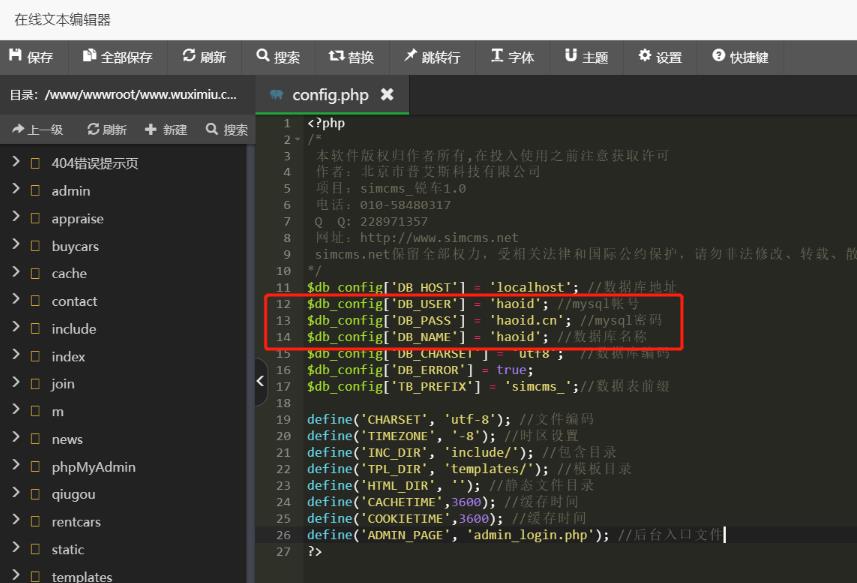Expand the templates folder chevron

[x=16, y=576]
